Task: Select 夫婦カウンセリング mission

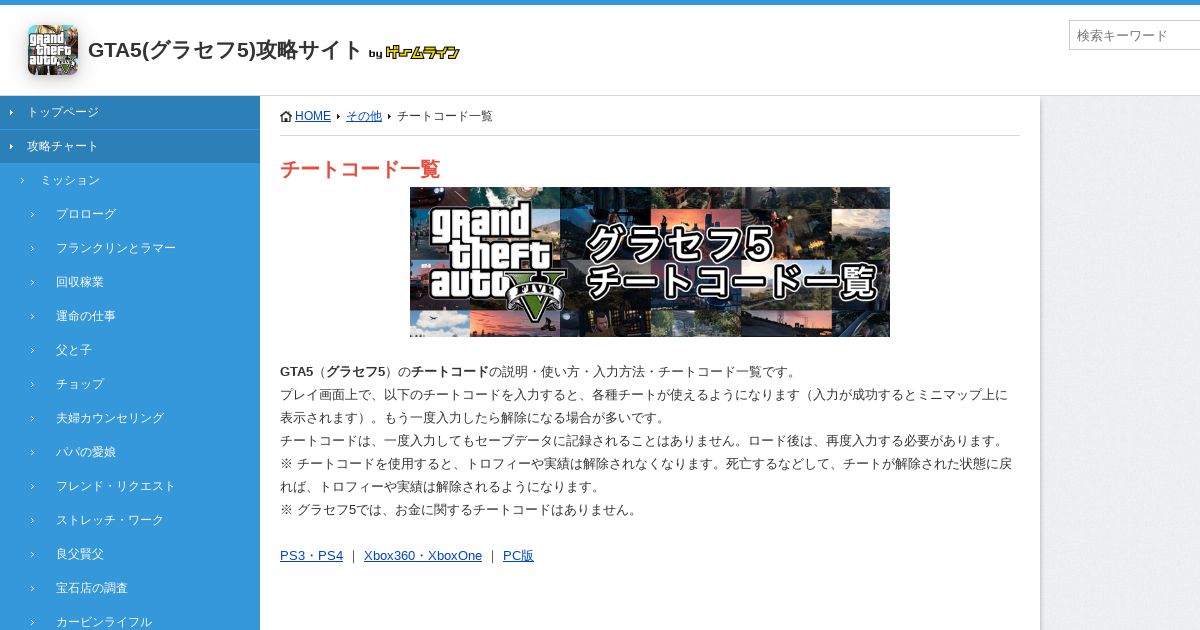Action: tap(130, 418)
